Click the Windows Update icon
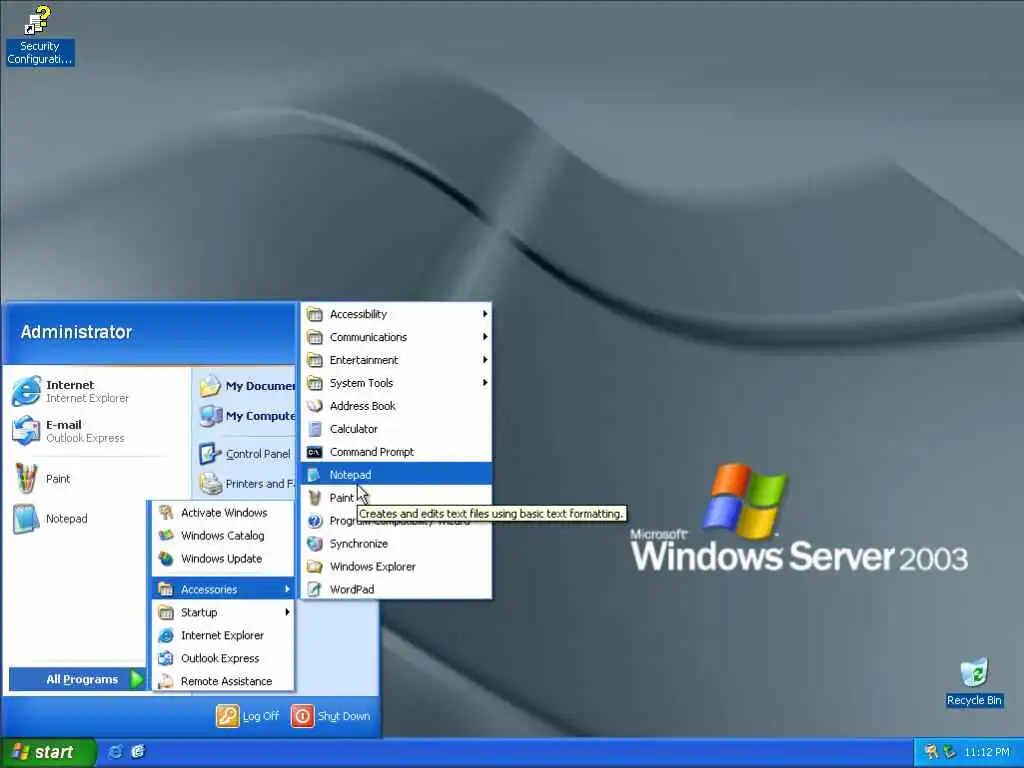This screenshot has width=1024, height=768. point(167,558)
